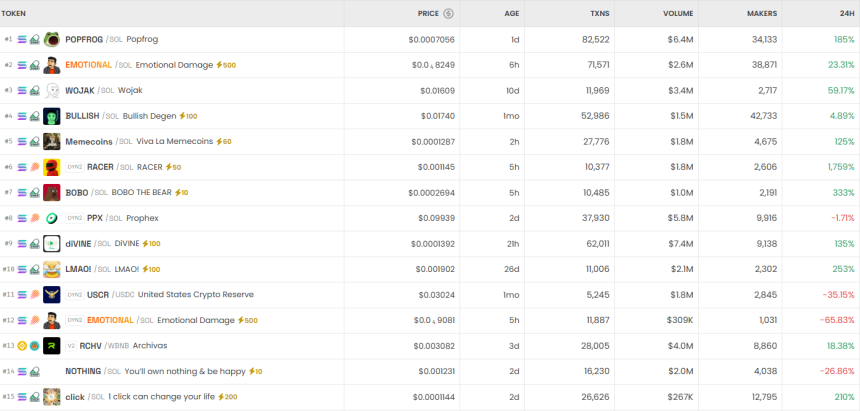Open the diVINE /SOL token pair
This screenshot has height=411, width=860.
(x=78, y=244)
